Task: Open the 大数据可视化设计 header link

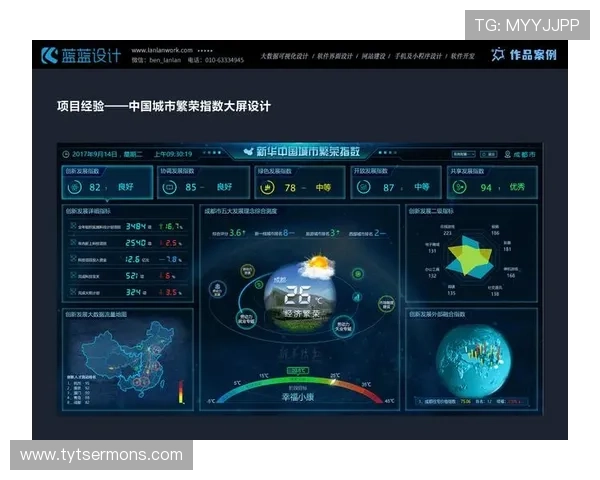Action: tap(284, 56)
